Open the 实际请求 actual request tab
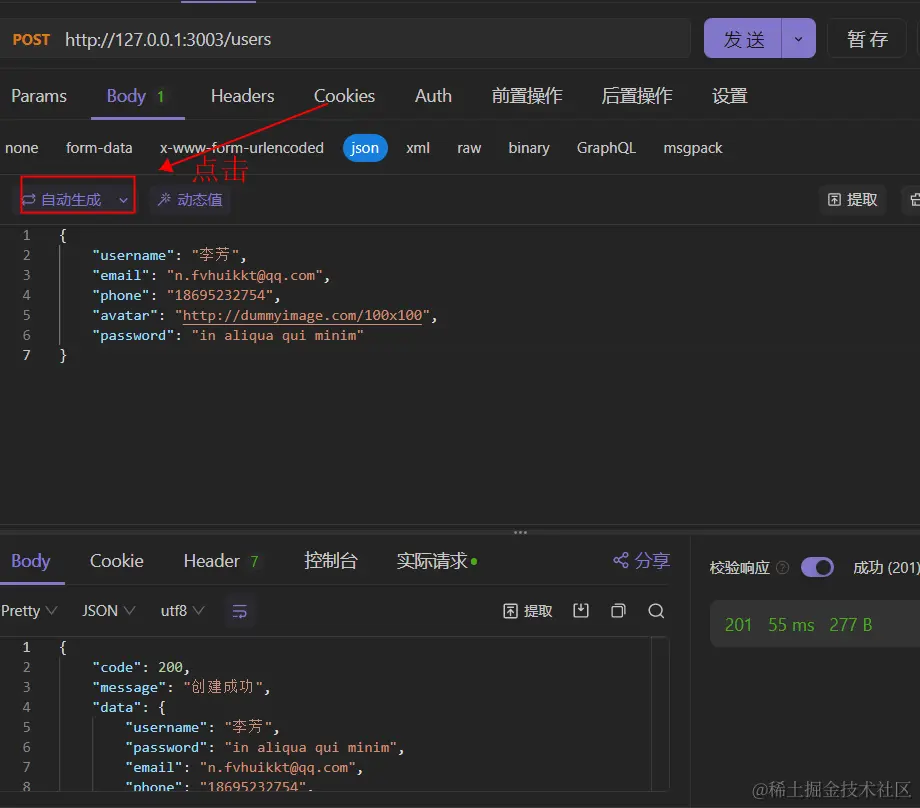 tap(437, 561)
